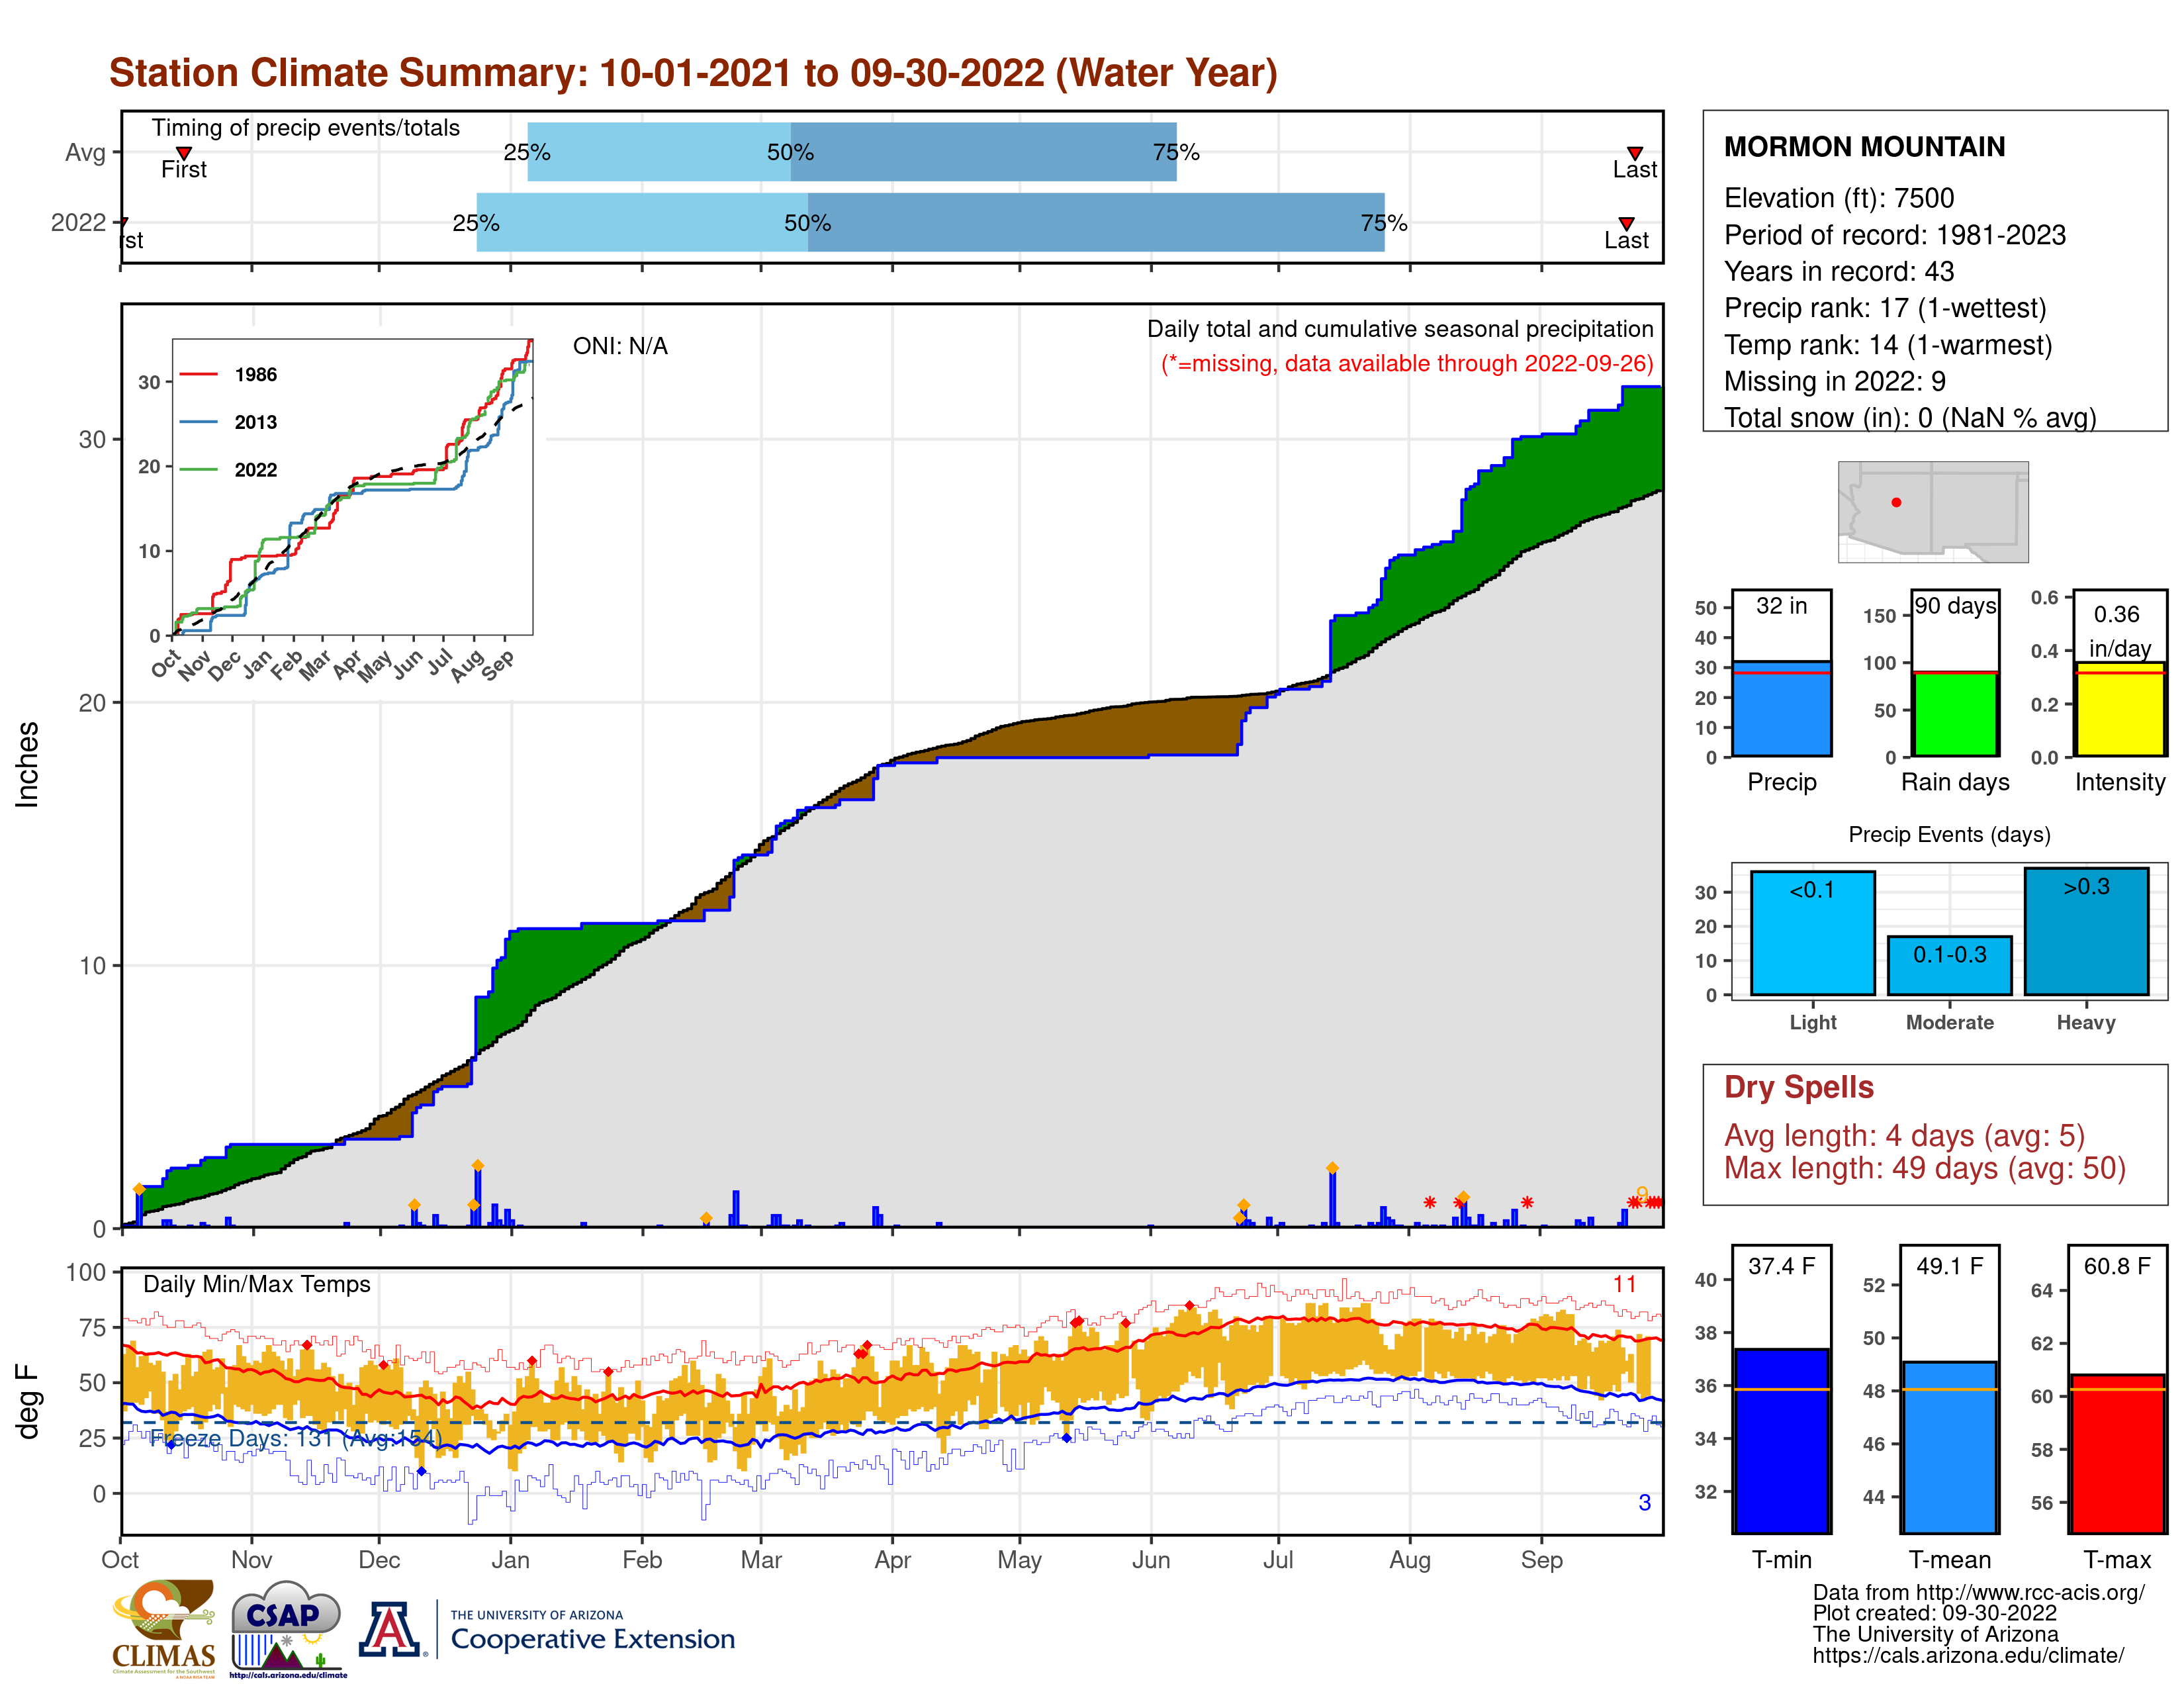Click the Avg row Last marker triangle

[x=1634, y=153]
